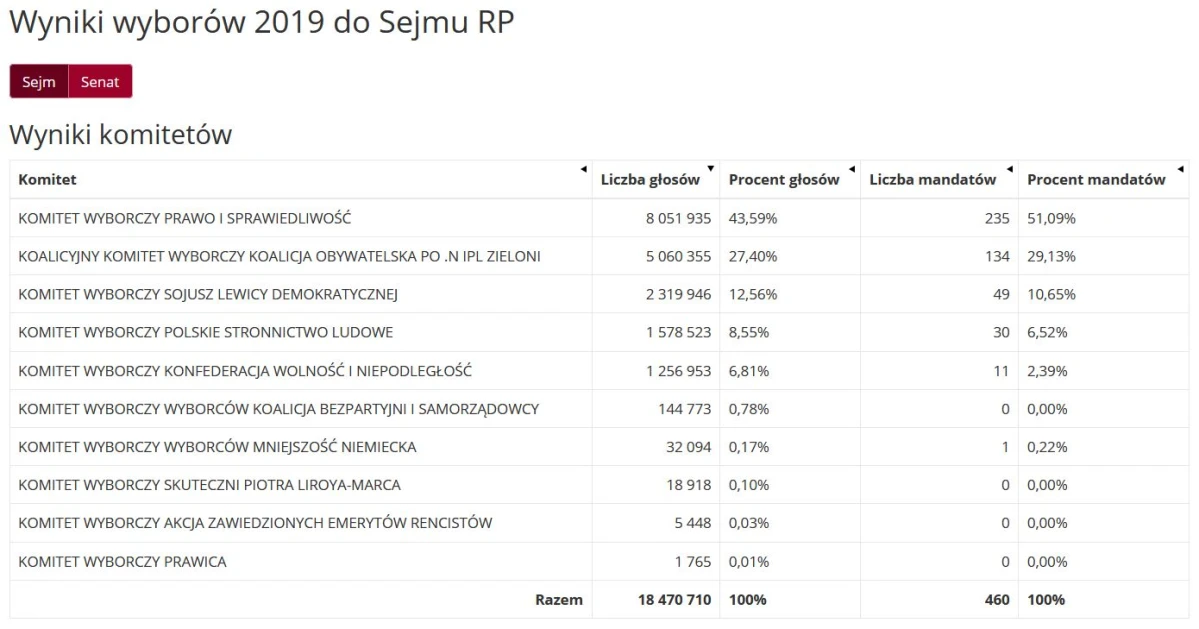Sort by Procent głosów arrow icon

pos(852,169)
